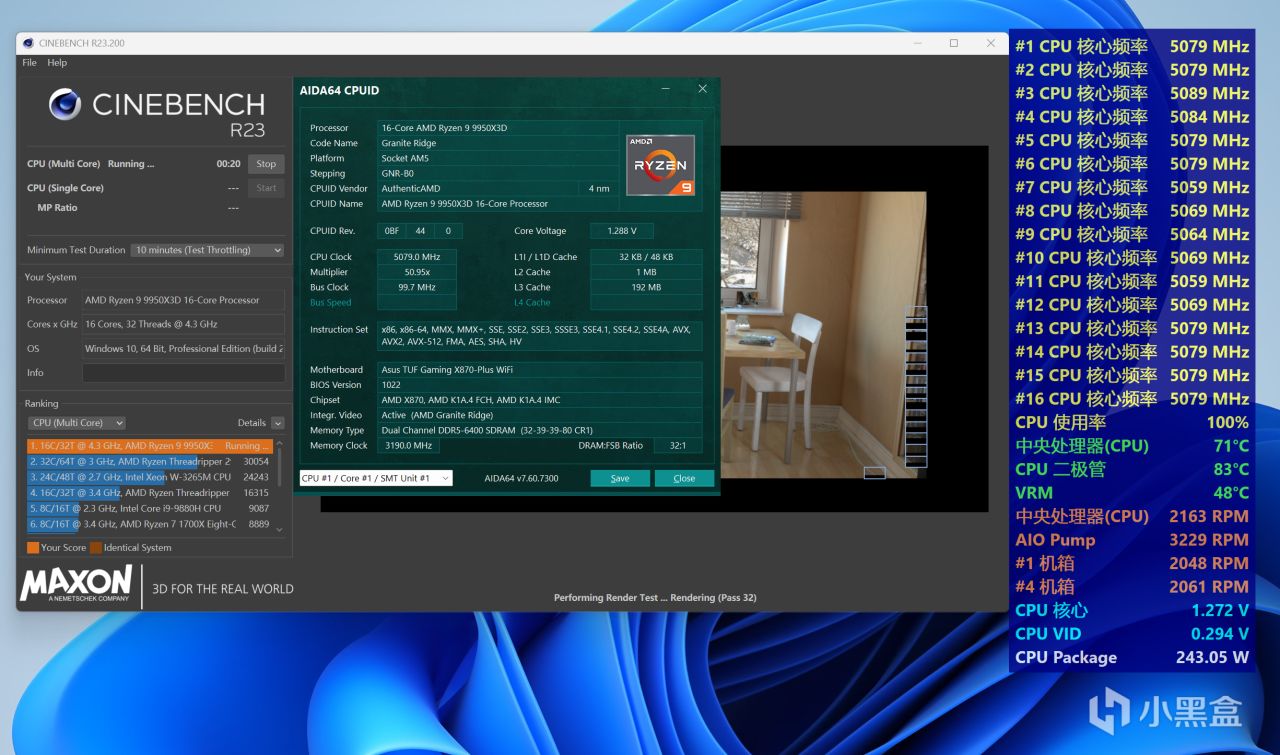Click the Cinebench R23 sphere logo

65,104
